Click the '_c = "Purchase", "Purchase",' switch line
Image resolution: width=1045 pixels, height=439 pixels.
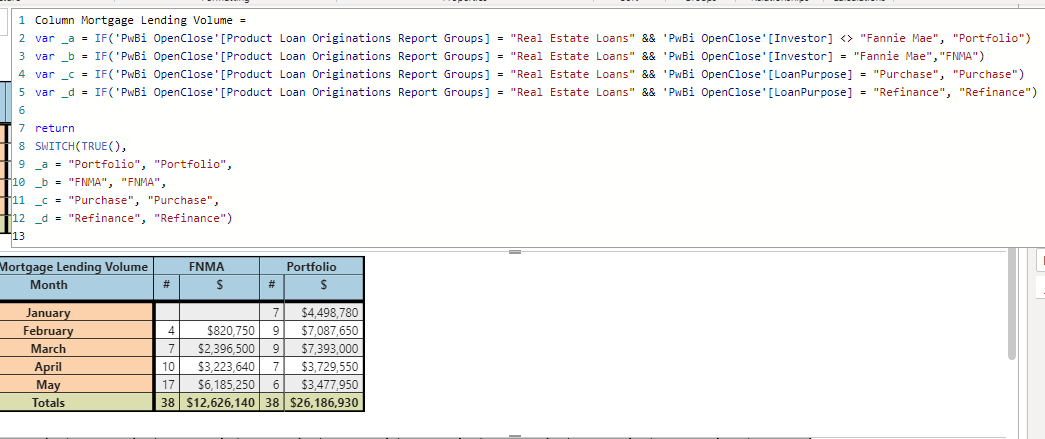[127, 201]
